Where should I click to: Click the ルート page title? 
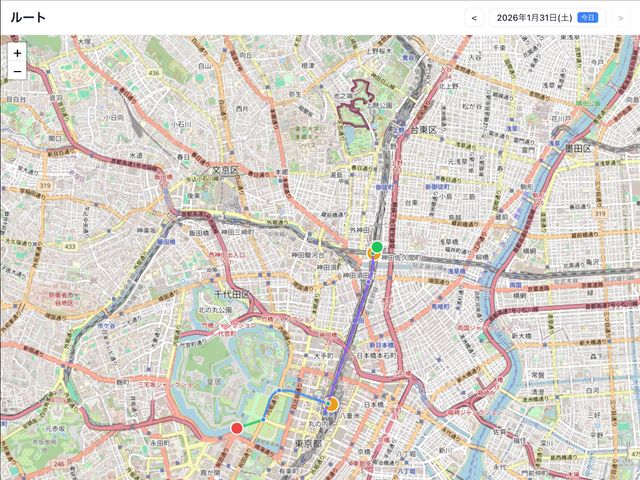pyautogui.click(x=28, y=17)
